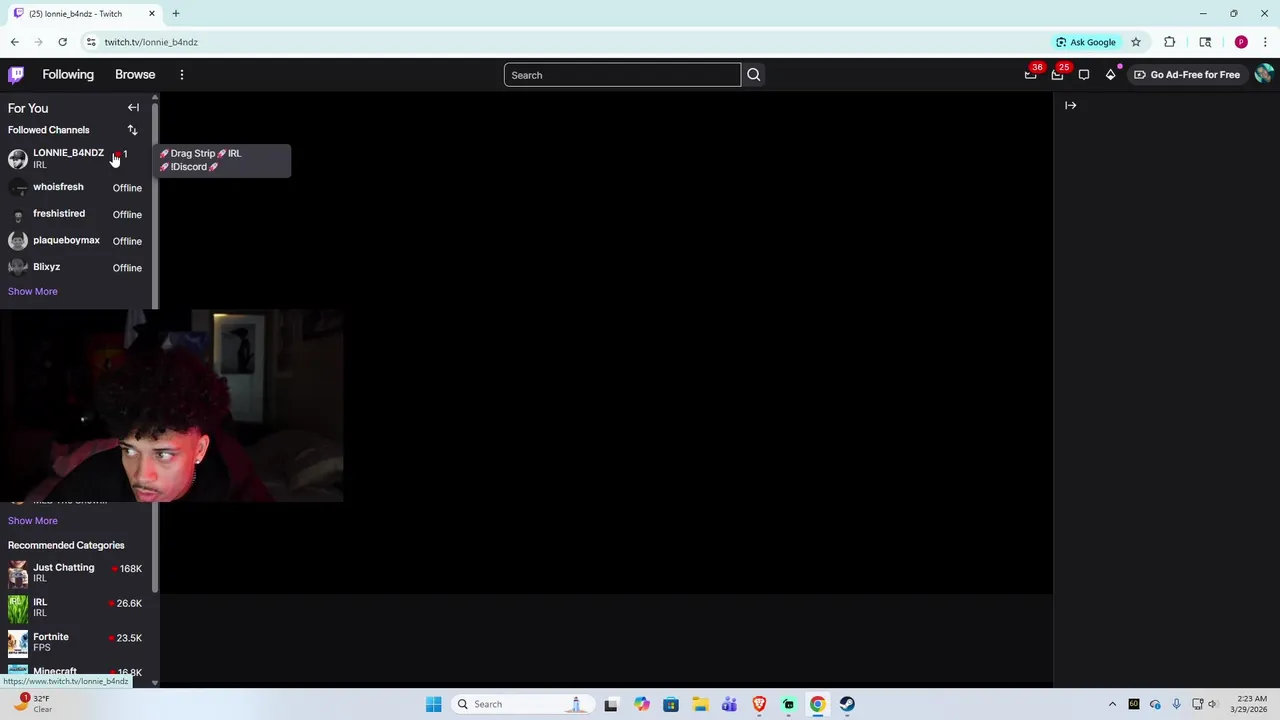This screenshot has width=1280, height=720.
Task: Open the weather widget showing 32°F
Action: pyautogui.click(x=32, y=704)
